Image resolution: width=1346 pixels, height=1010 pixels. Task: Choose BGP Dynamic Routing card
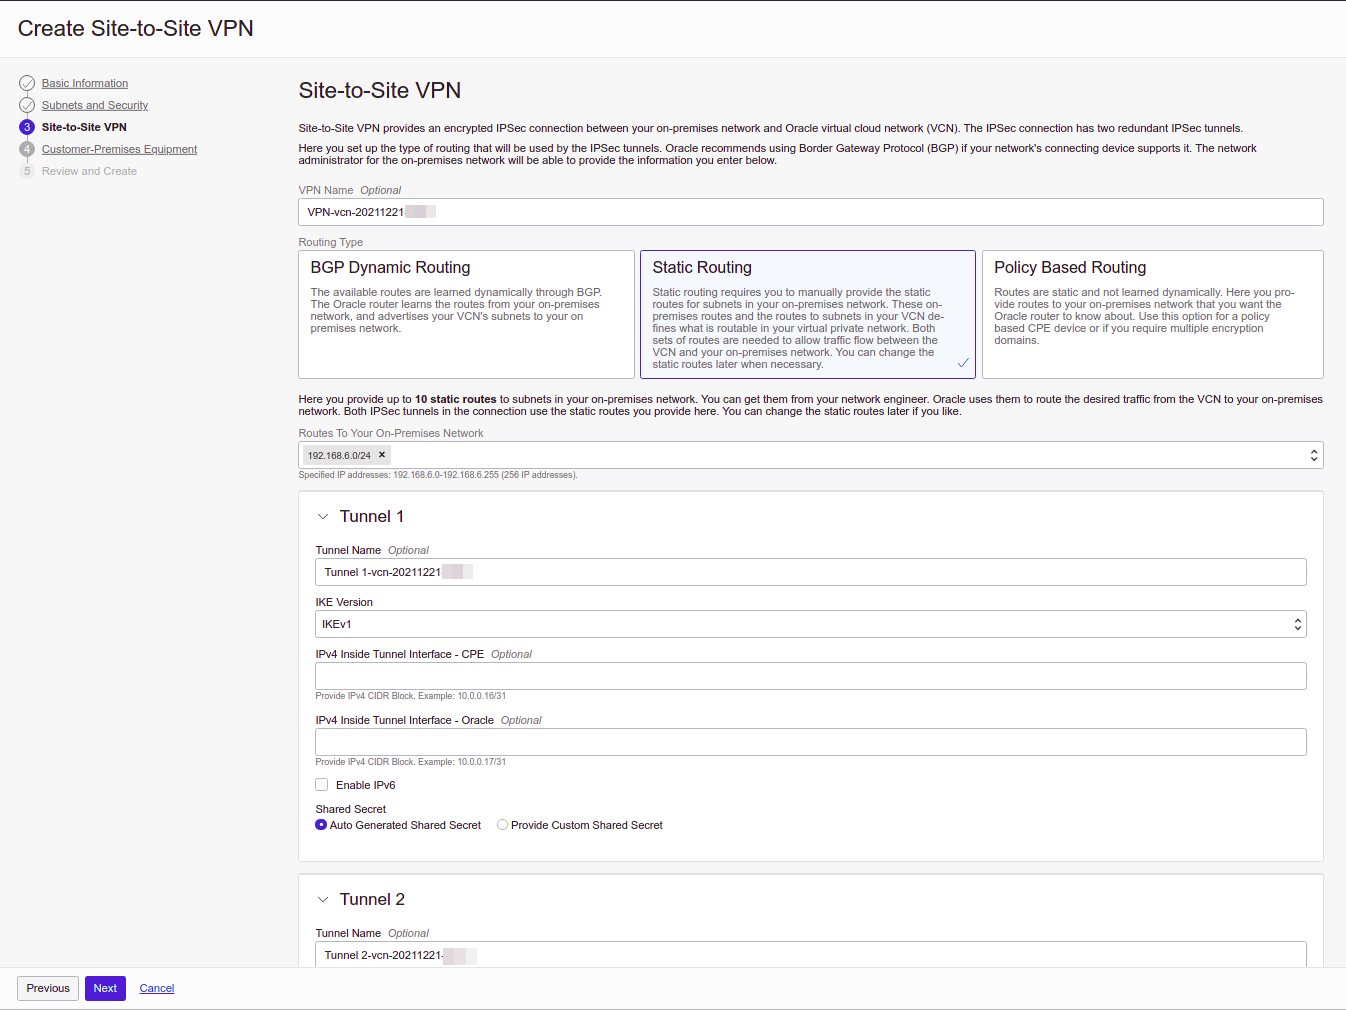(467, 314)
